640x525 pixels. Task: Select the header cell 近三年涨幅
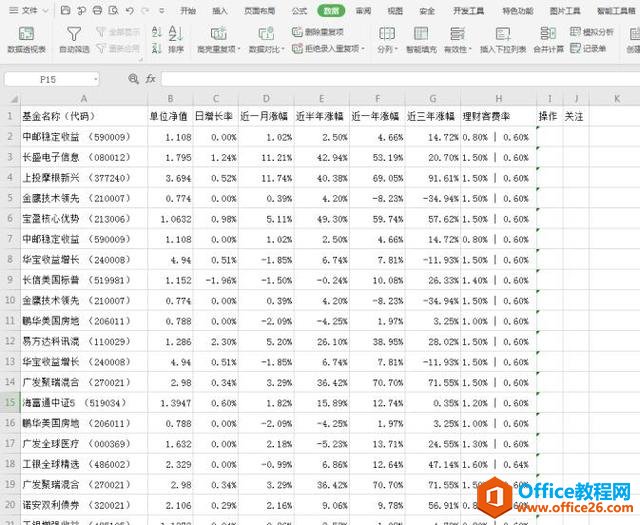click(433, 116)
